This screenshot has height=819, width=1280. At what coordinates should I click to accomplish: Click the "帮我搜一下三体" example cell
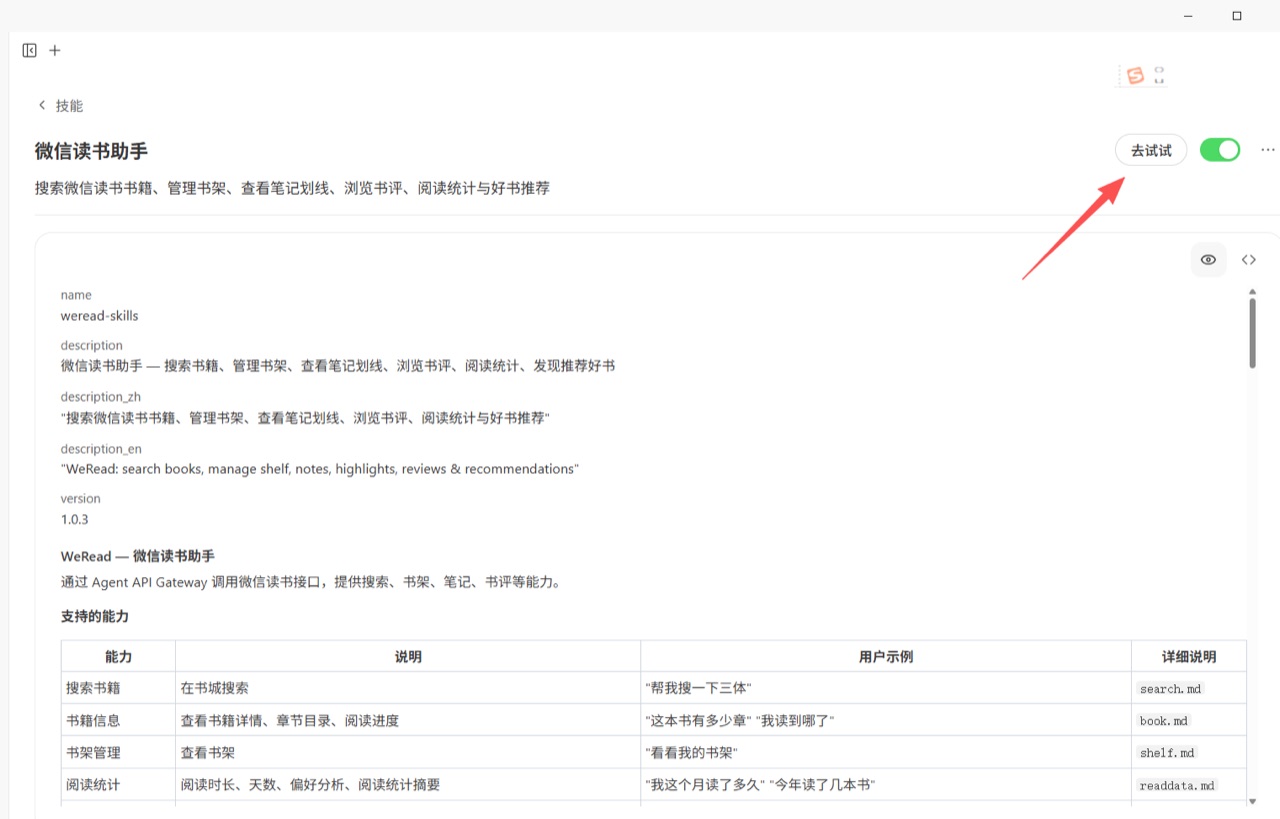coord(886,688)
